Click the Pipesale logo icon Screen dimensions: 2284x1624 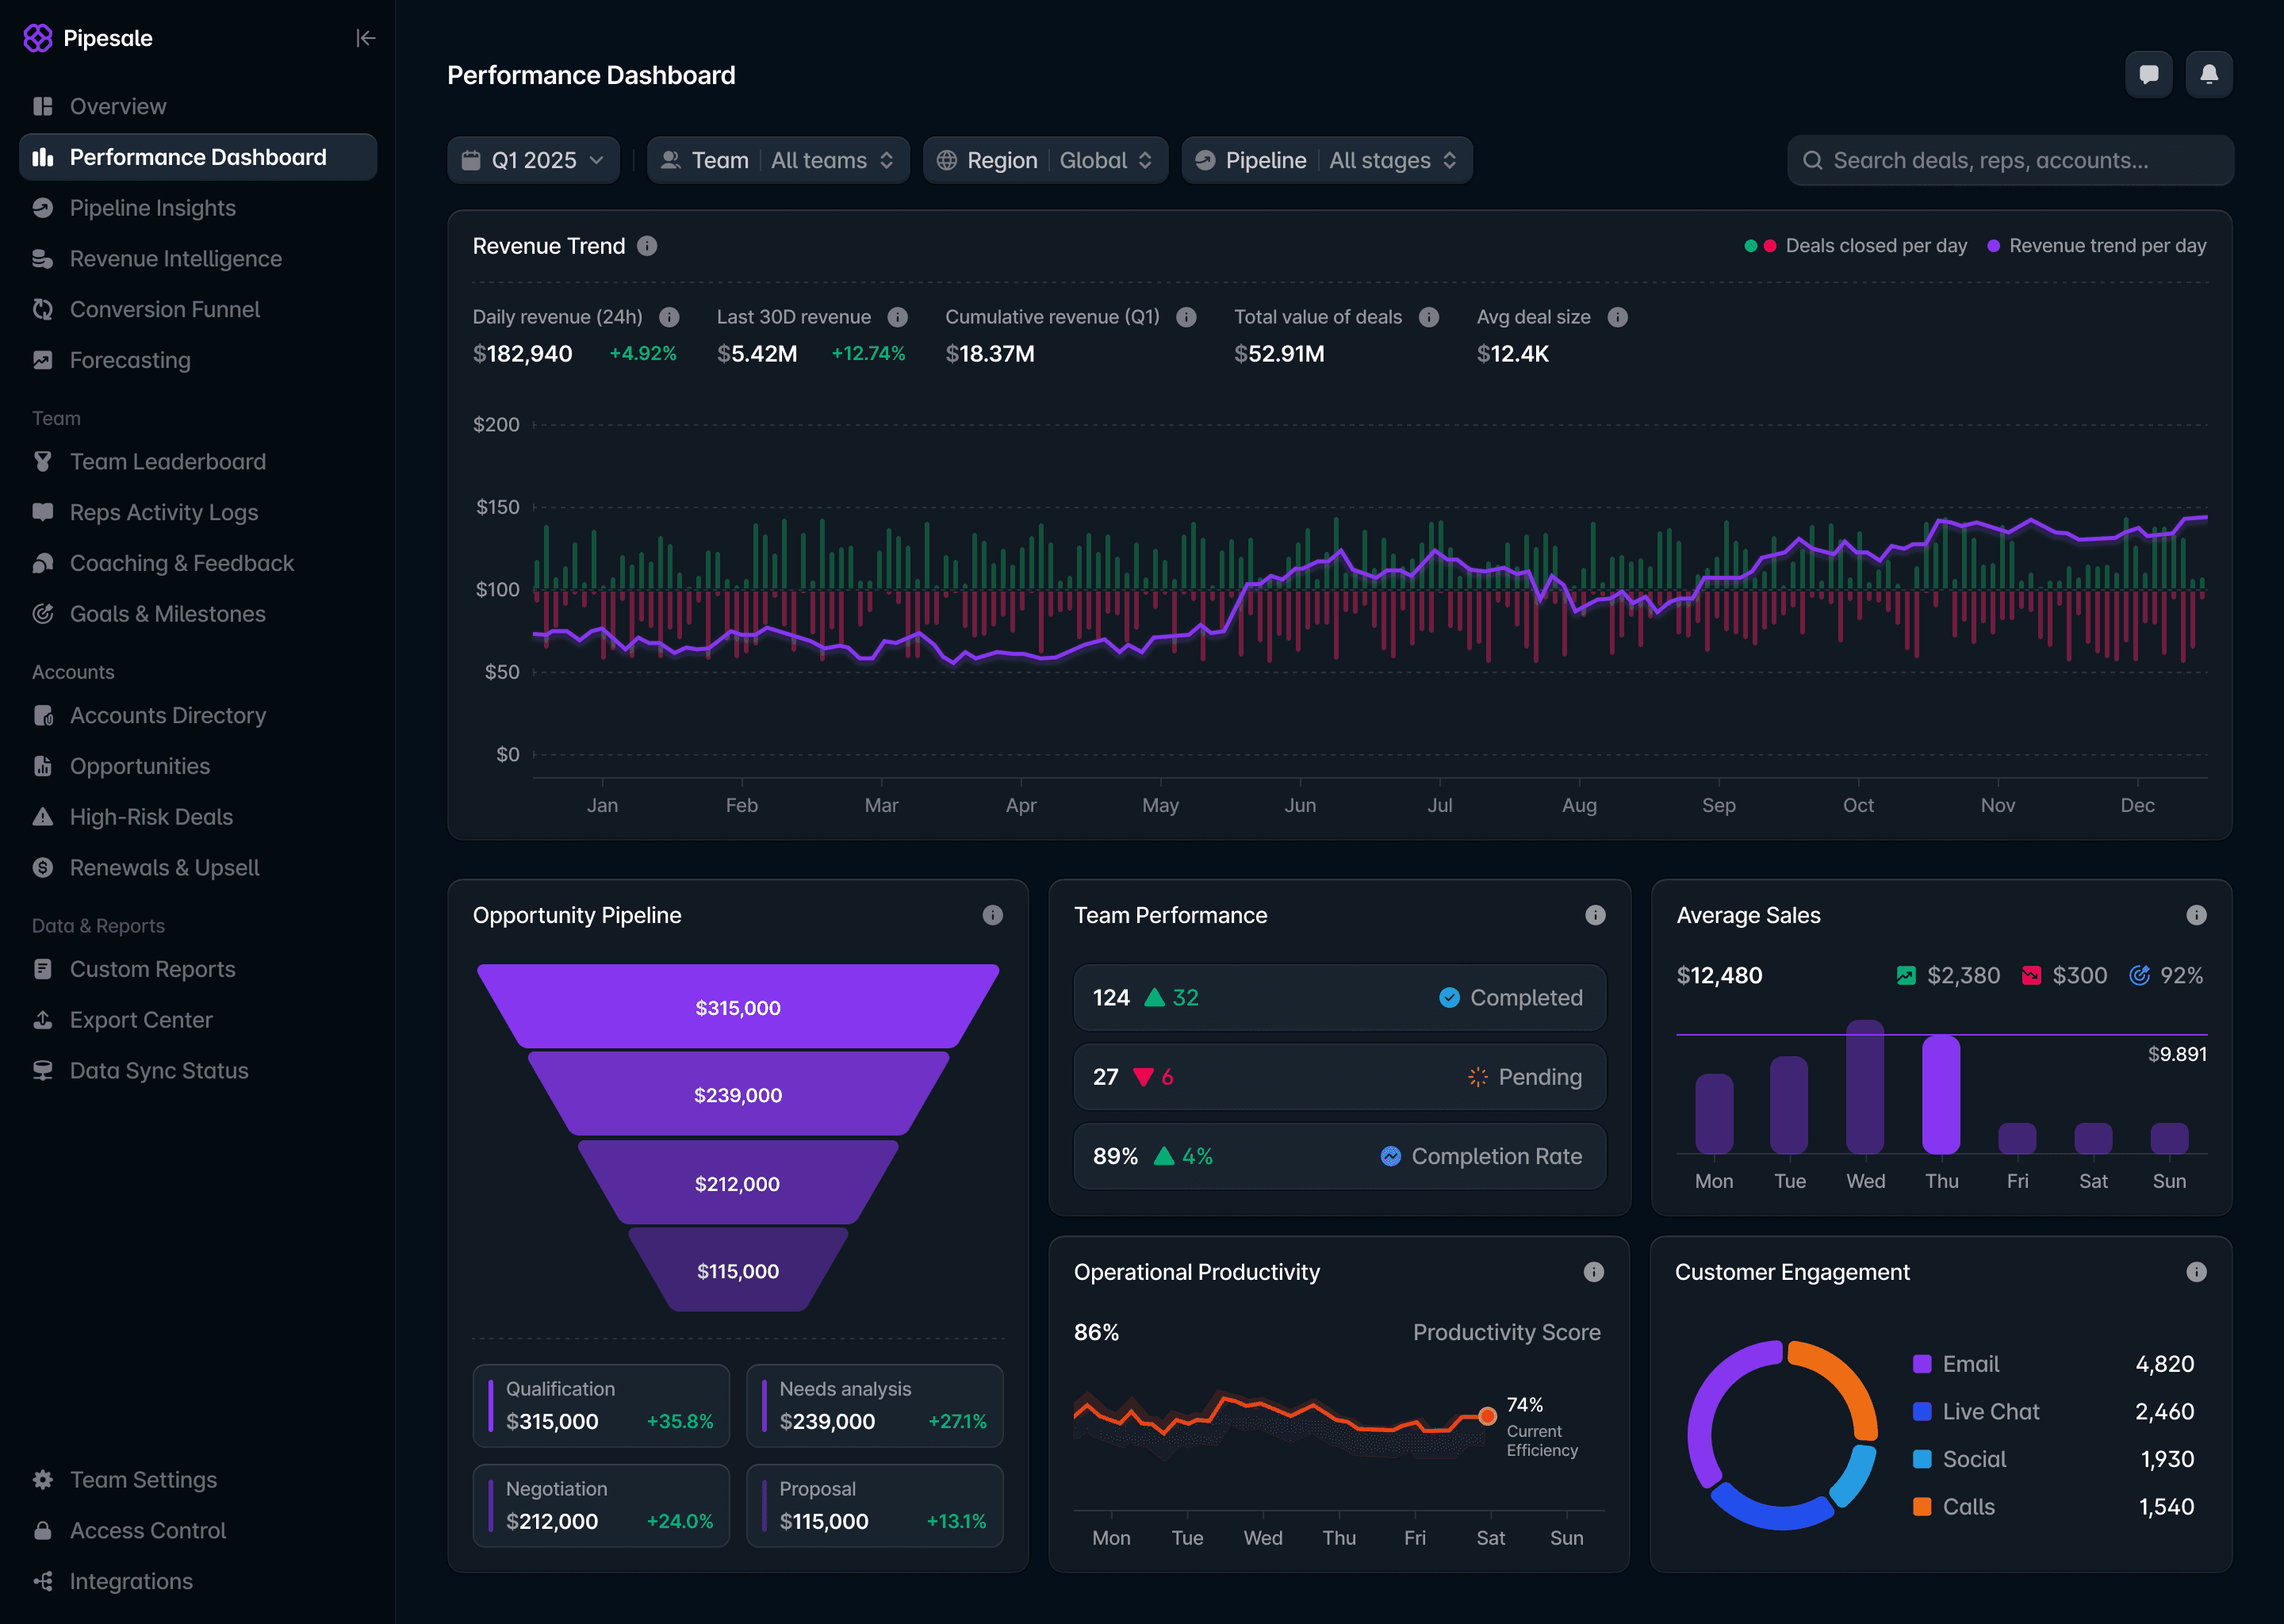[x=38, y=38]
